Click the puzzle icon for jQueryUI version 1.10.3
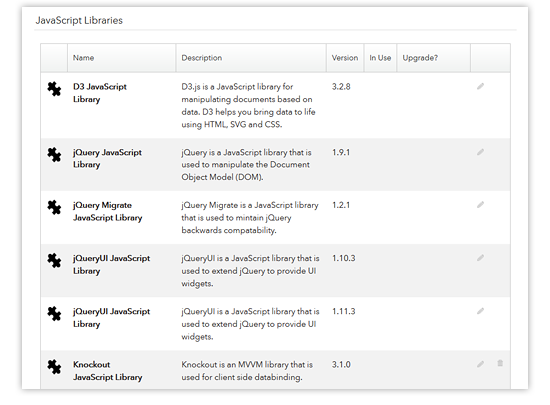Viewport: 550px width, 405px height. [x=54, y=261]
